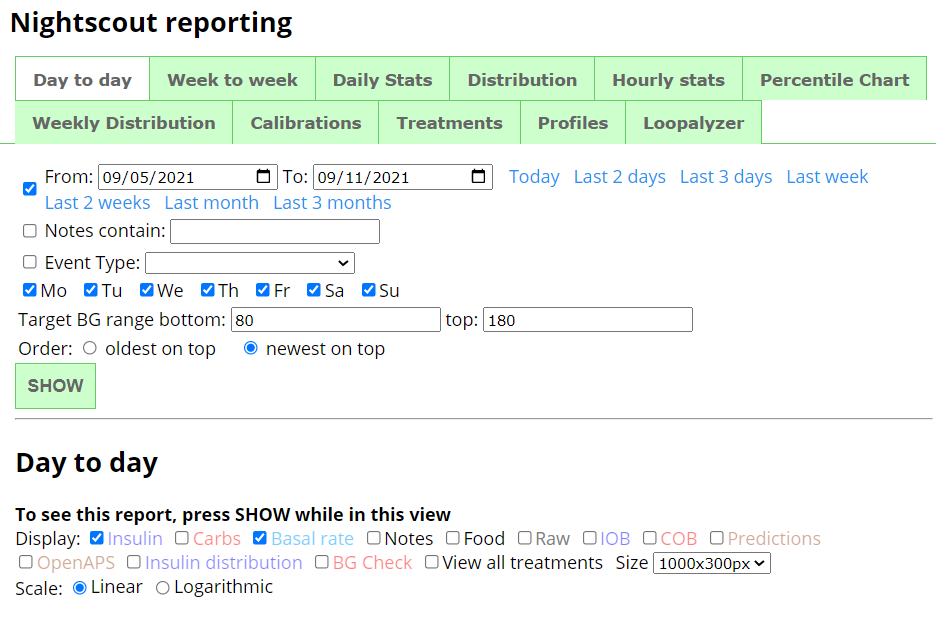The height and width of the screenshot is (617, 936).
Task: Uncheck We weekday checkbox
Action: [147, 290]
